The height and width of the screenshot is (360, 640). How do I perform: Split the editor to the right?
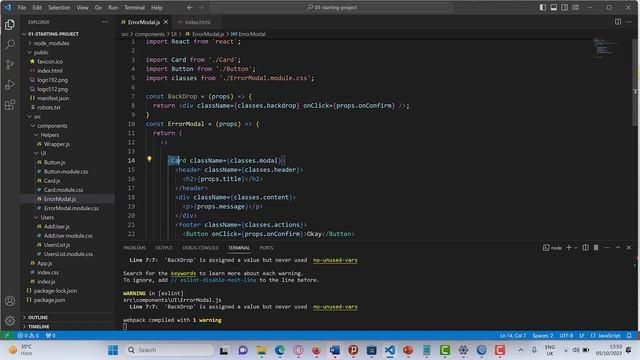click(618, 22)
